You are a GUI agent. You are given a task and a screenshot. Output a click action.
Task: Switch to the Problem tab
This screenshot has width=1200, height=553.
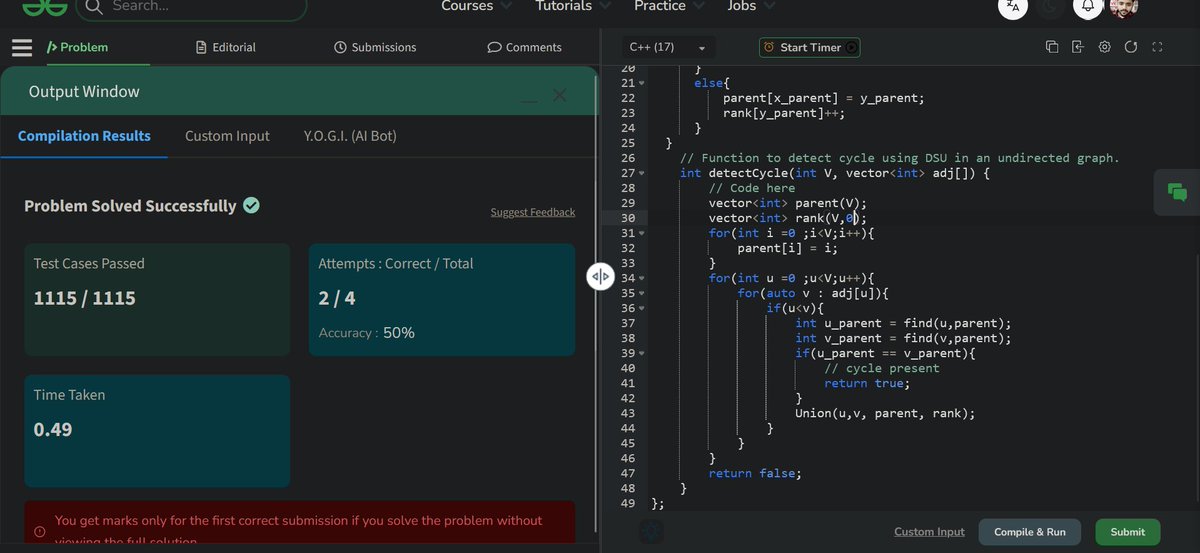coord(78,47)
